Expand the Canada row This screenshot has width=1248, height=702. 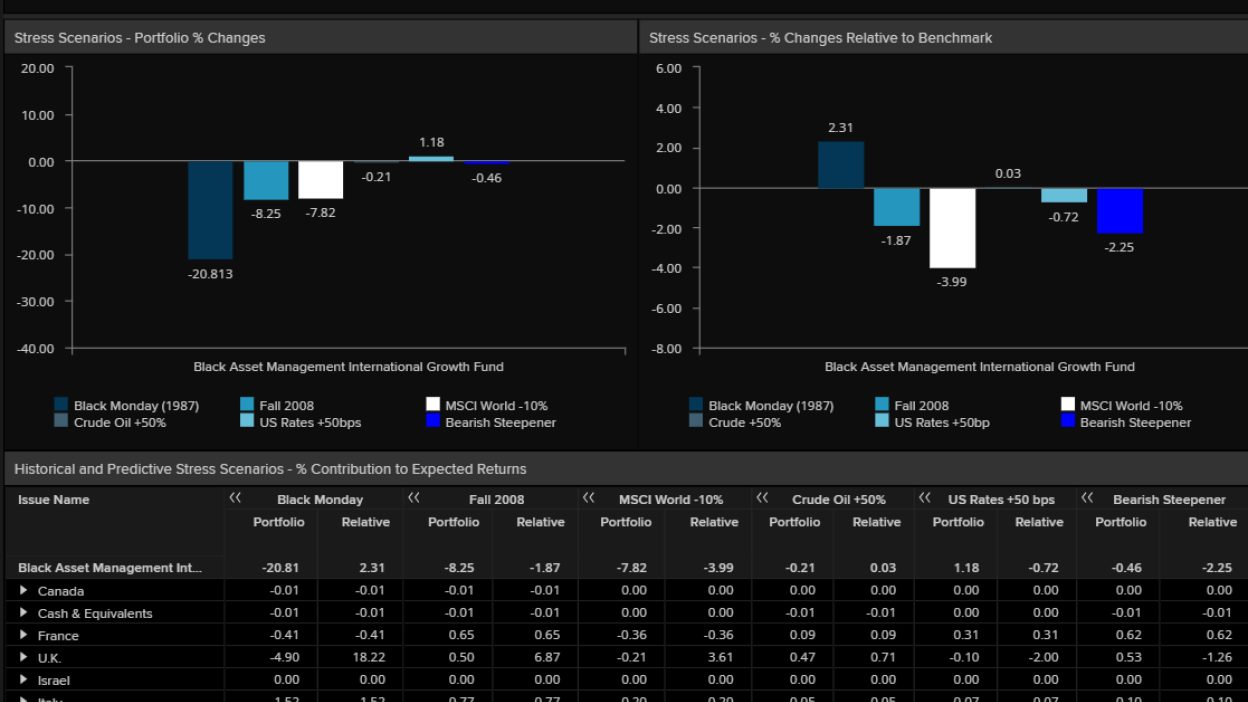tap(25, 591)
